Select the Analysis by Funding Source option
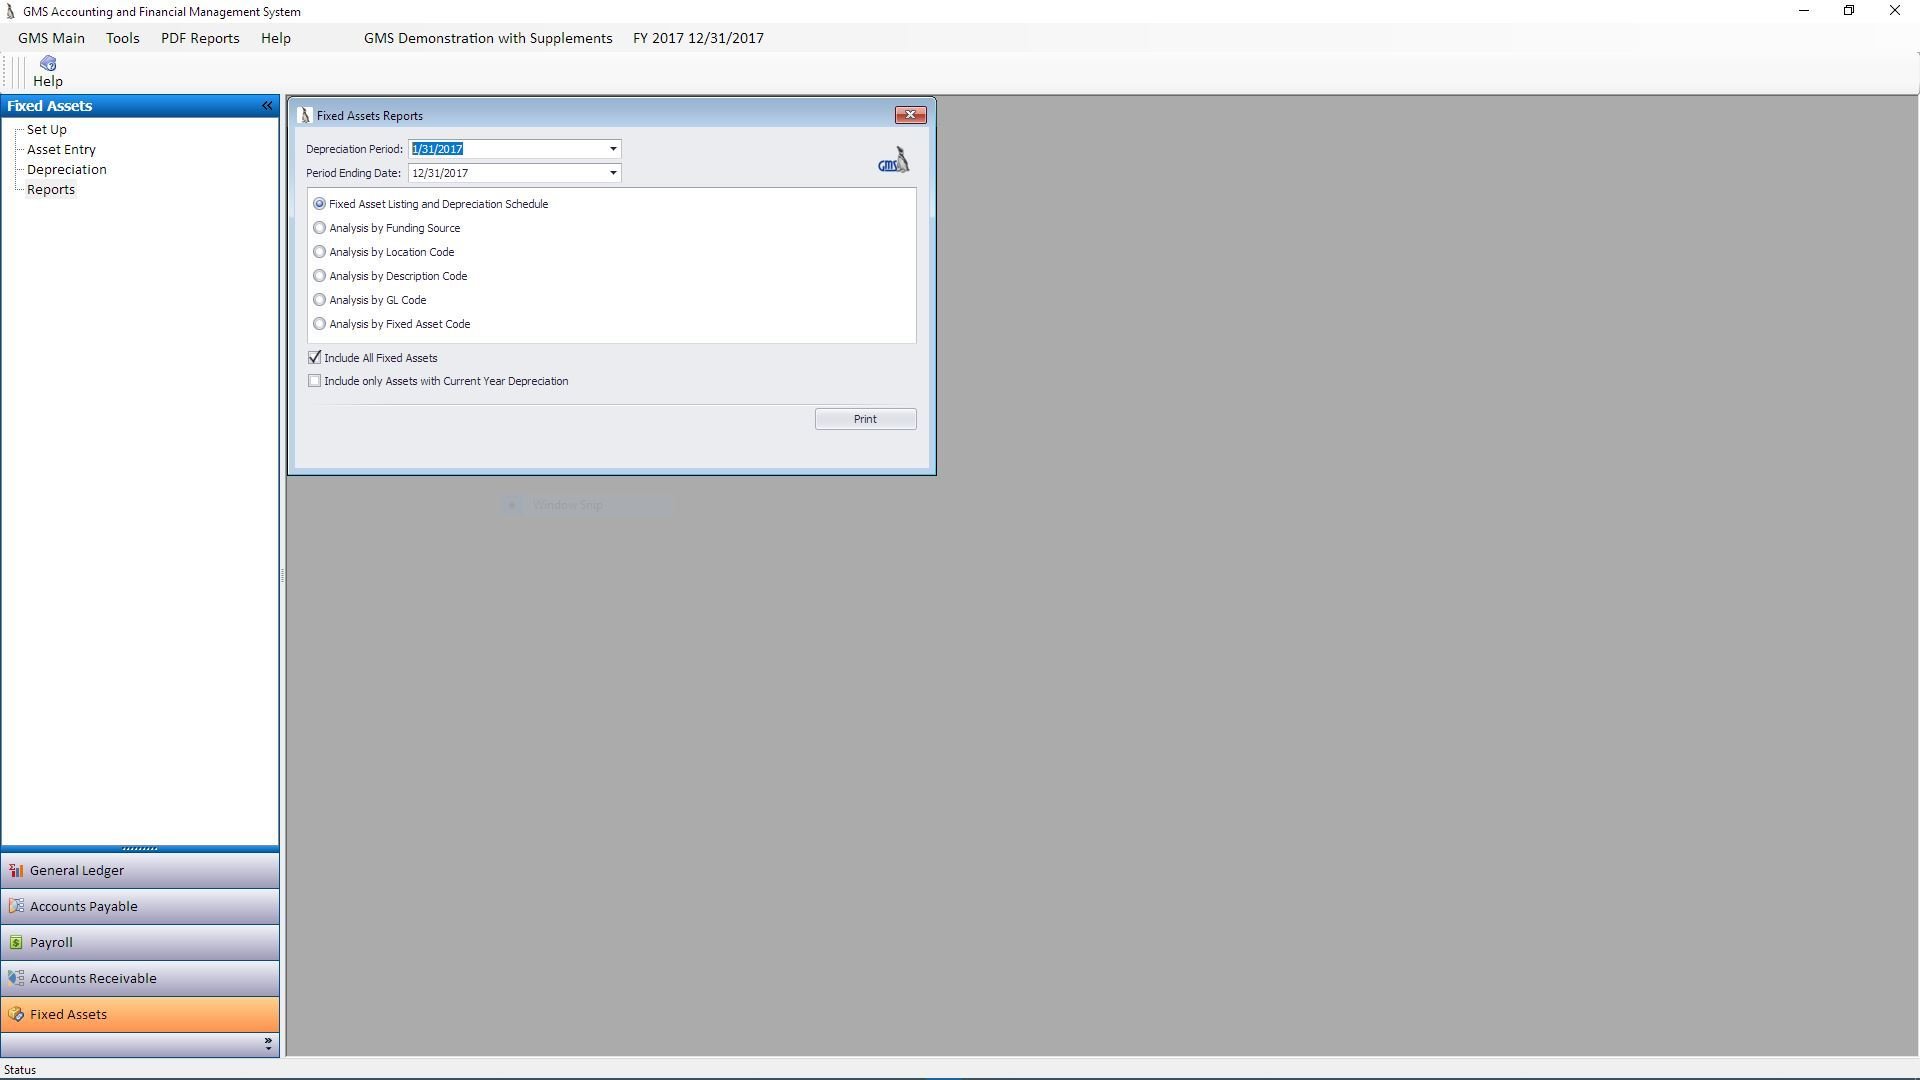Image resolution: width=1920 pixels, height=1080 pixels. [x=320, y=228]
